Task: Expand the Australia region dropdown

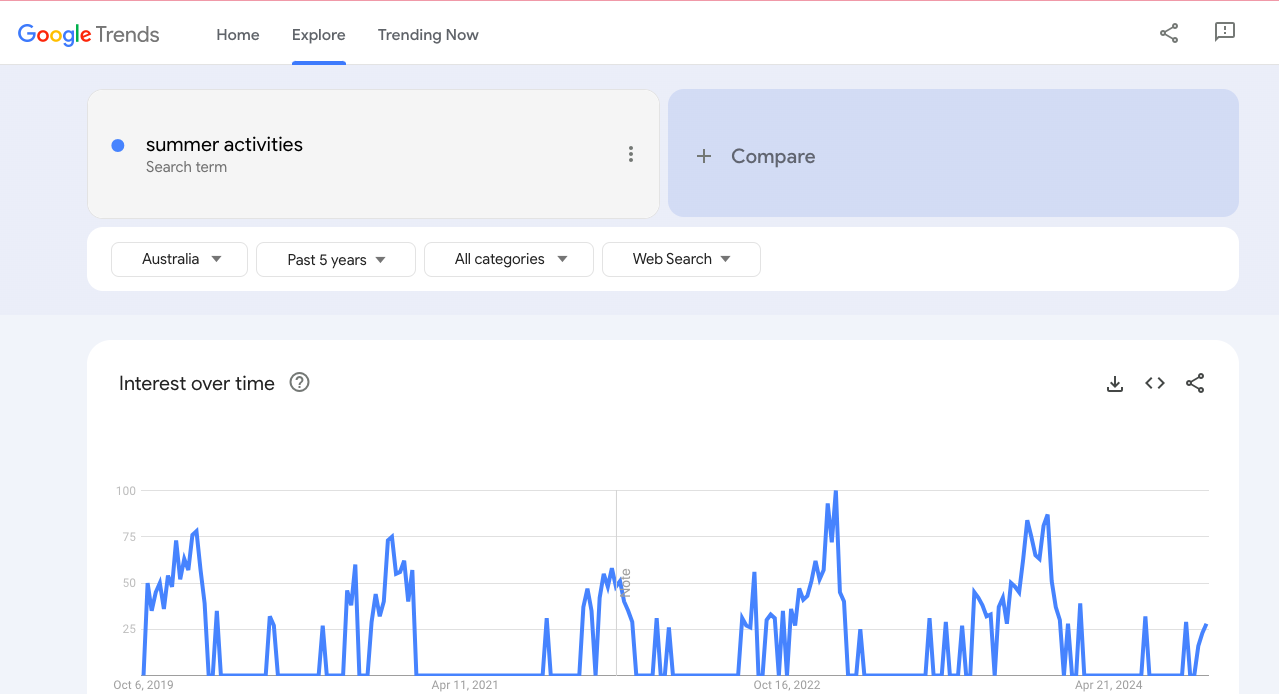Action: coord(180,259)
